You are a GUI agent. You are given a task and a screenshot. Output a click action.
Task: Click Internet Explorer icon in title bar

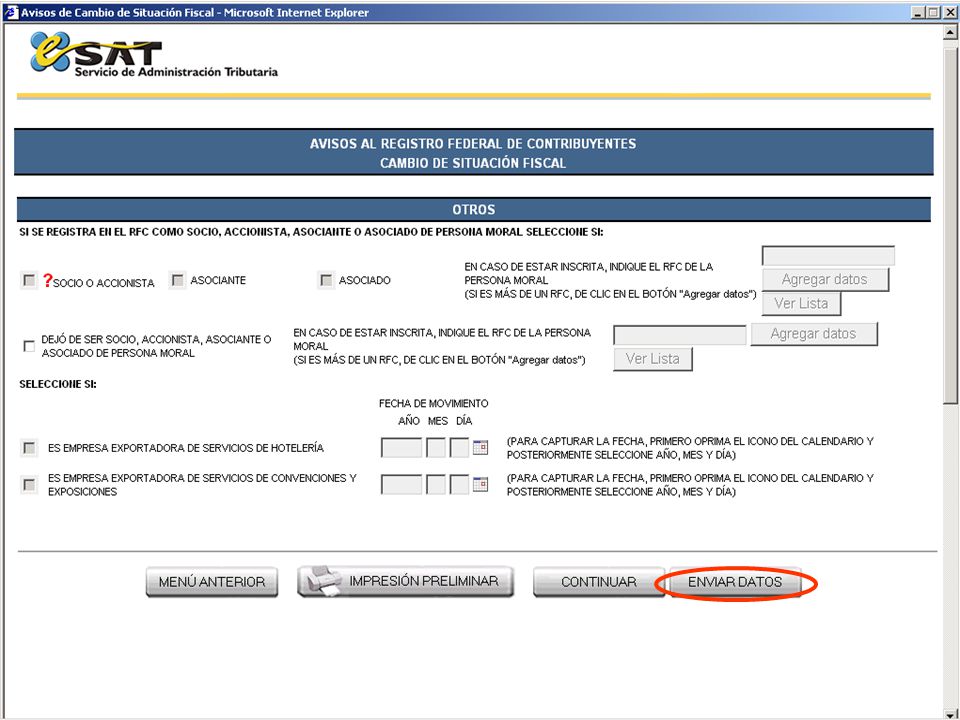pyautogui.click(x=10, y=12)
